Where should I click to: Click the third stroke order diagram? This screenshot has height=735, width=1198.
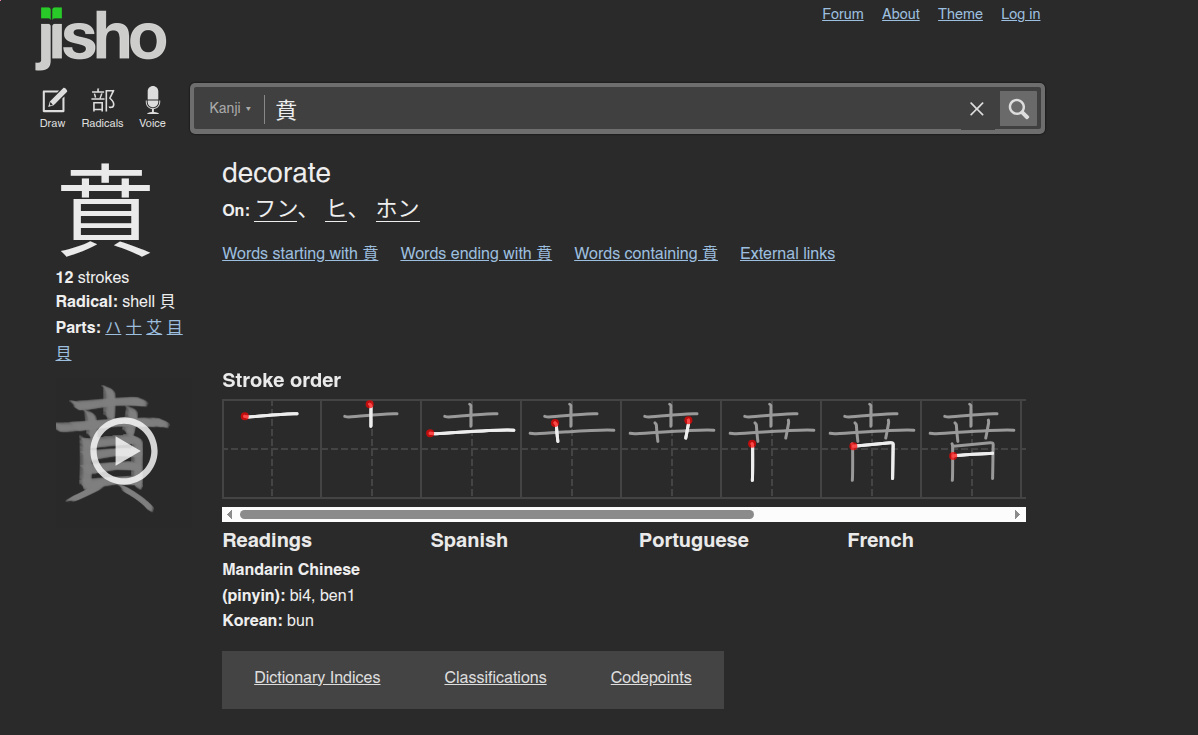coord(471,449)
